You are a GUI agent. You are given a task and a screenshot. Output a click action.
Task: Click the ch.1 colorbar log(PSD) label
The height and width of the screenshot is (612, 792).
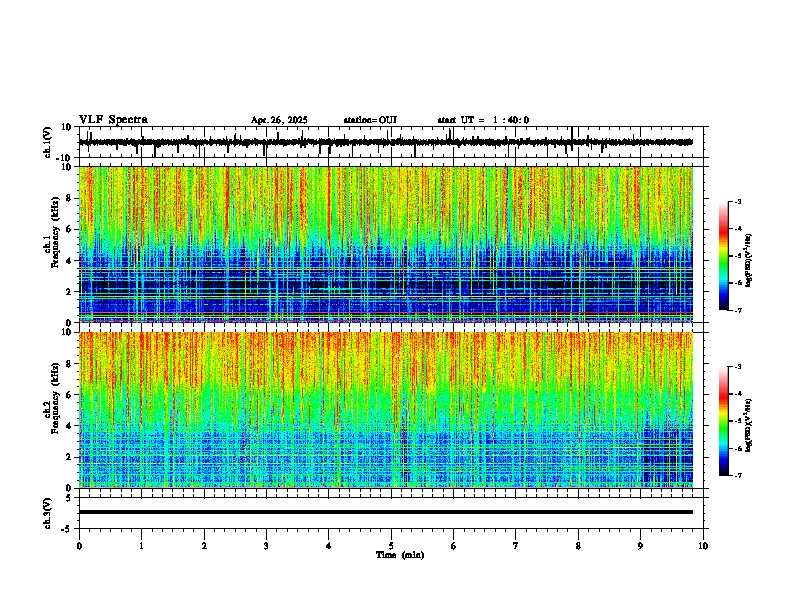coord(749,261)
